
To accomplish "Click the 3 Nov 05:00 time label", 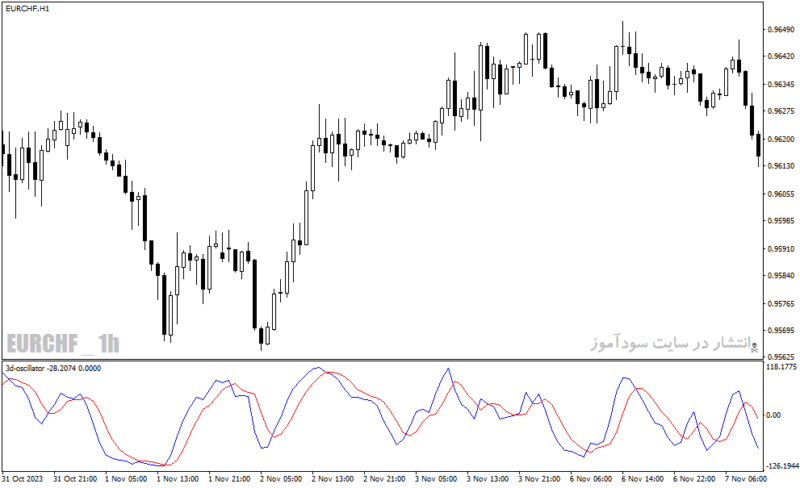I will [x=436, y=479].
